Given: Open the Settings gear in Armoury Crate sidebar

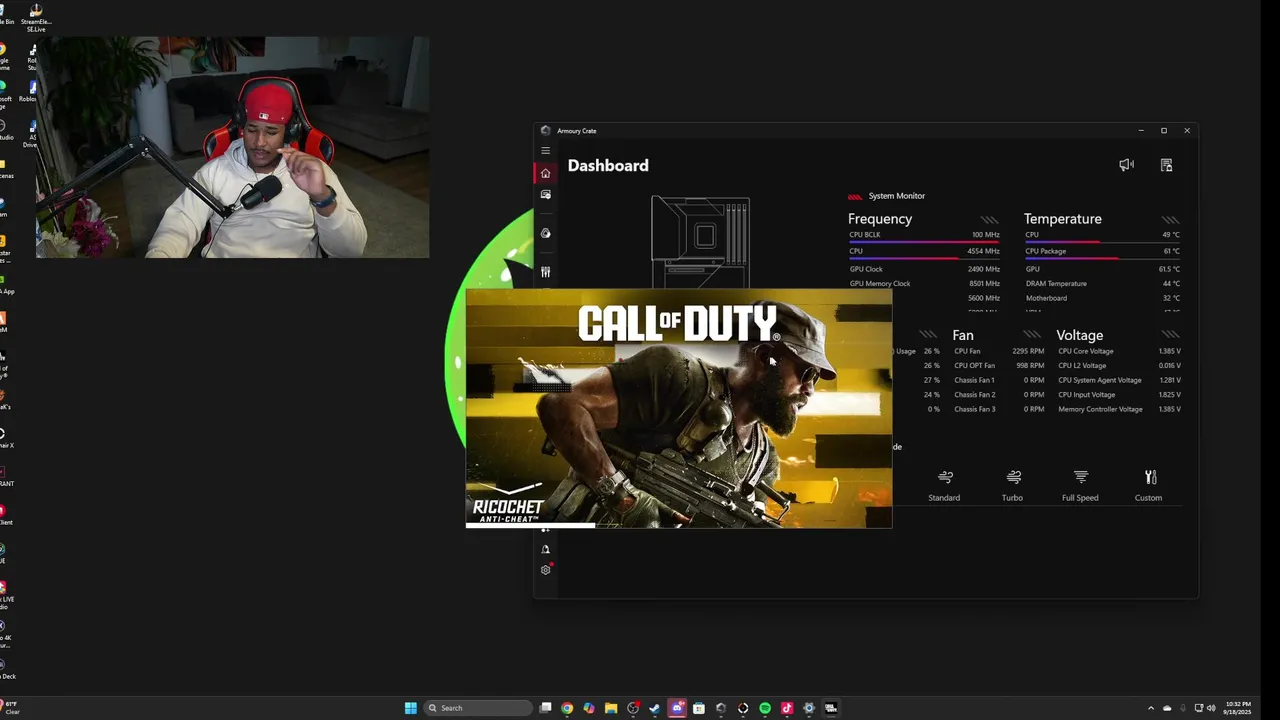Looking at the screenshot, I should coord(546,570).
